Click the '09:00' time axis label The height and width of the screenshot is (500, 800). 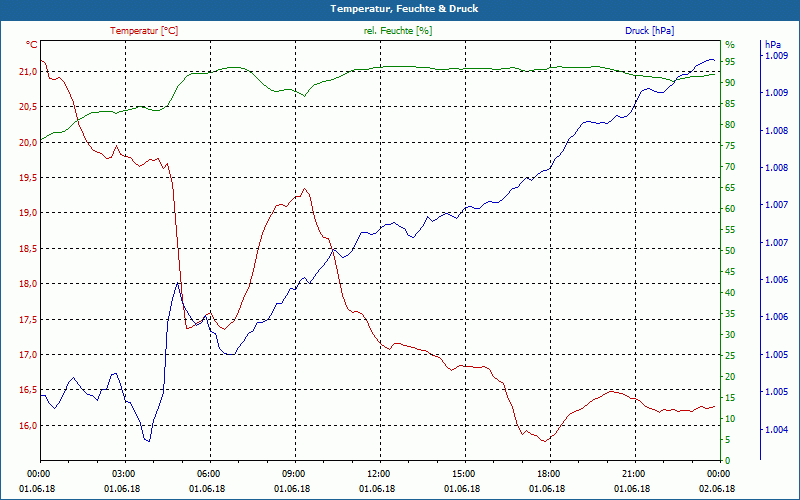pyautogui.click(x=295, y=473)
